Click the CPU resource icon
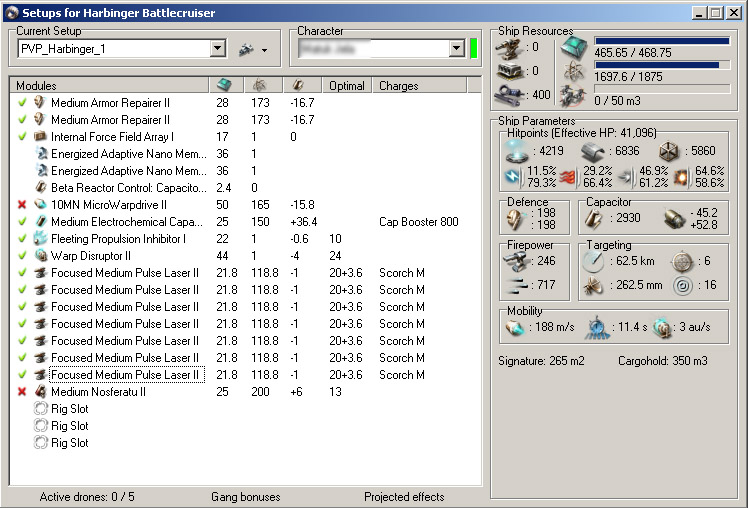Image resolution: width=748 pixels, height=508 pixels. click(x=574, y=48)
